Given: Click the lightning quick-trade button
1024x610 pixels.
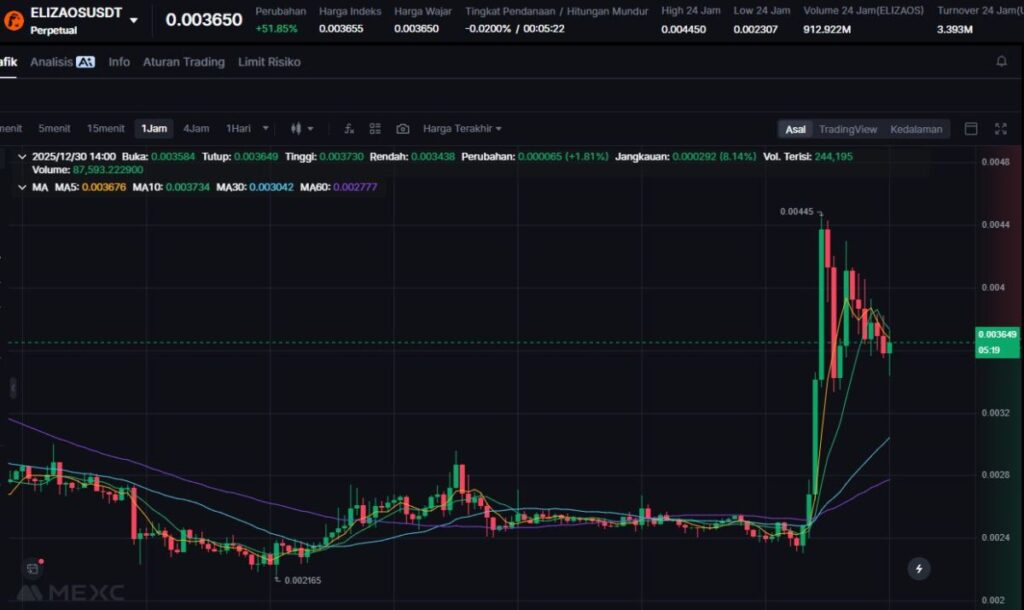Looking at the screenshot, I should (x=918, y=569).
